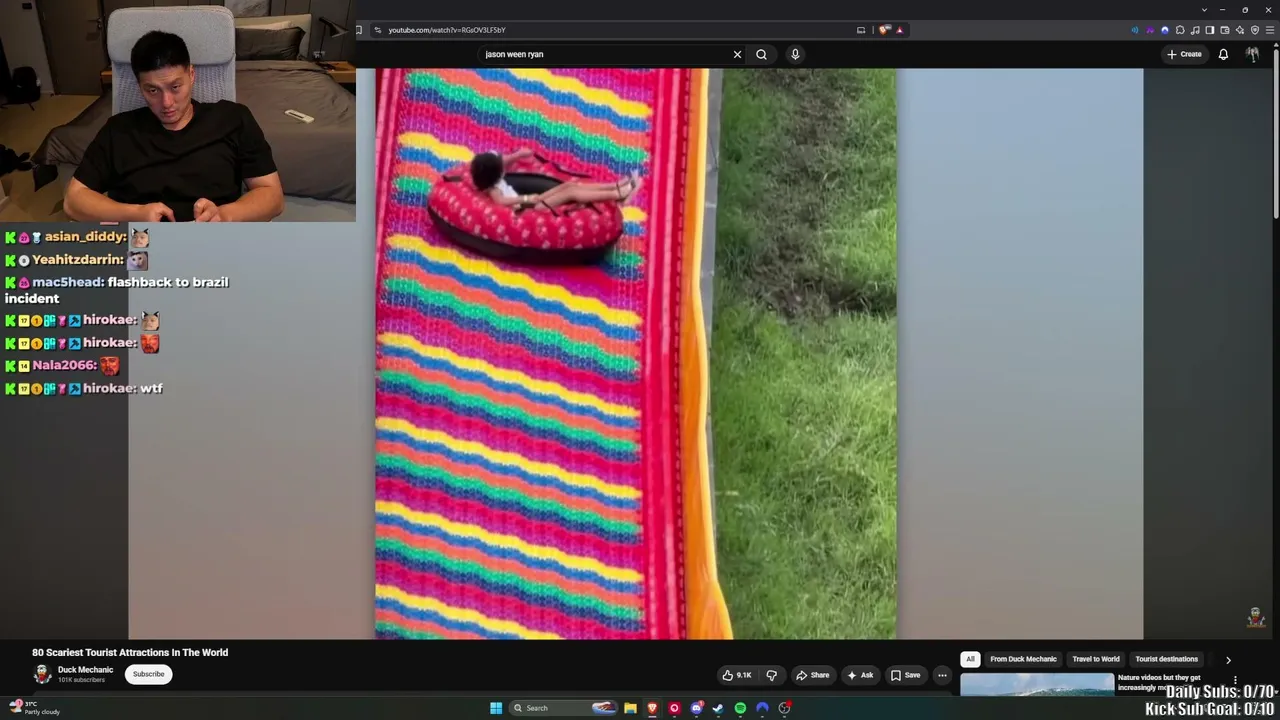Subscribe to Duck Mechanic channel
This screenshot has width=1280, height=720.
[148, 674]
